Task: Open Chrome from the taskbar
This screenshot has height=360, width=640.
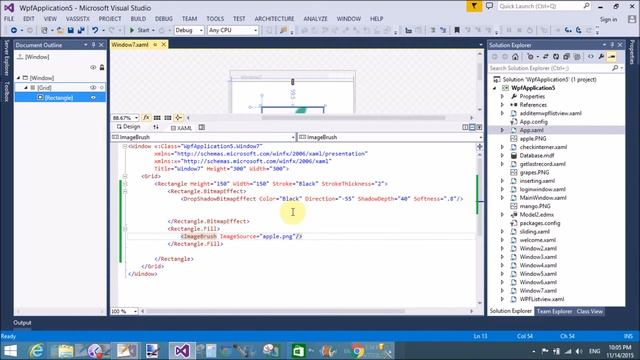Action: pyautogui.click(x=358, y=351)
